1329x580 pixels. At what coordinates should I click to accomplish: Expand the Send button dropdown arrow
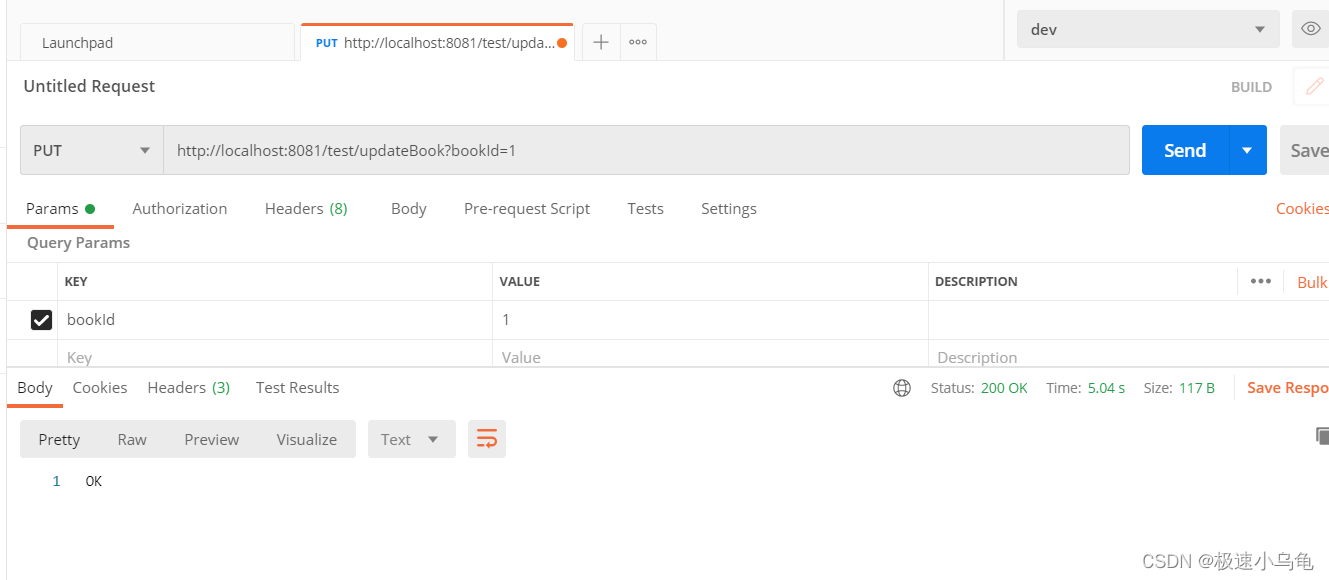[1246, 149]
